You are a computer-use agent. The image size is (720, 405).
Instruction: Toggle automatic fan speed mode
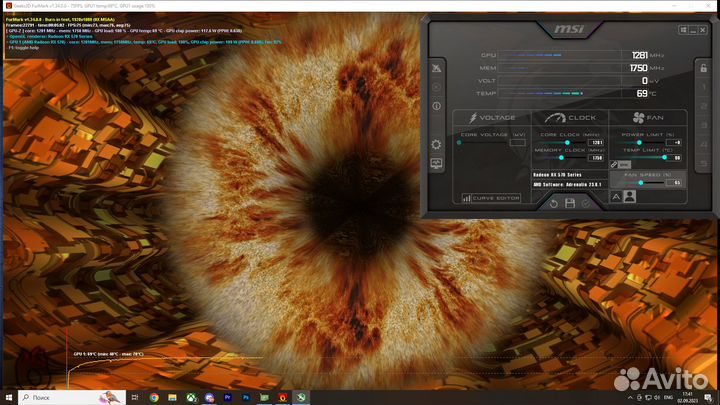coord(616,197)
